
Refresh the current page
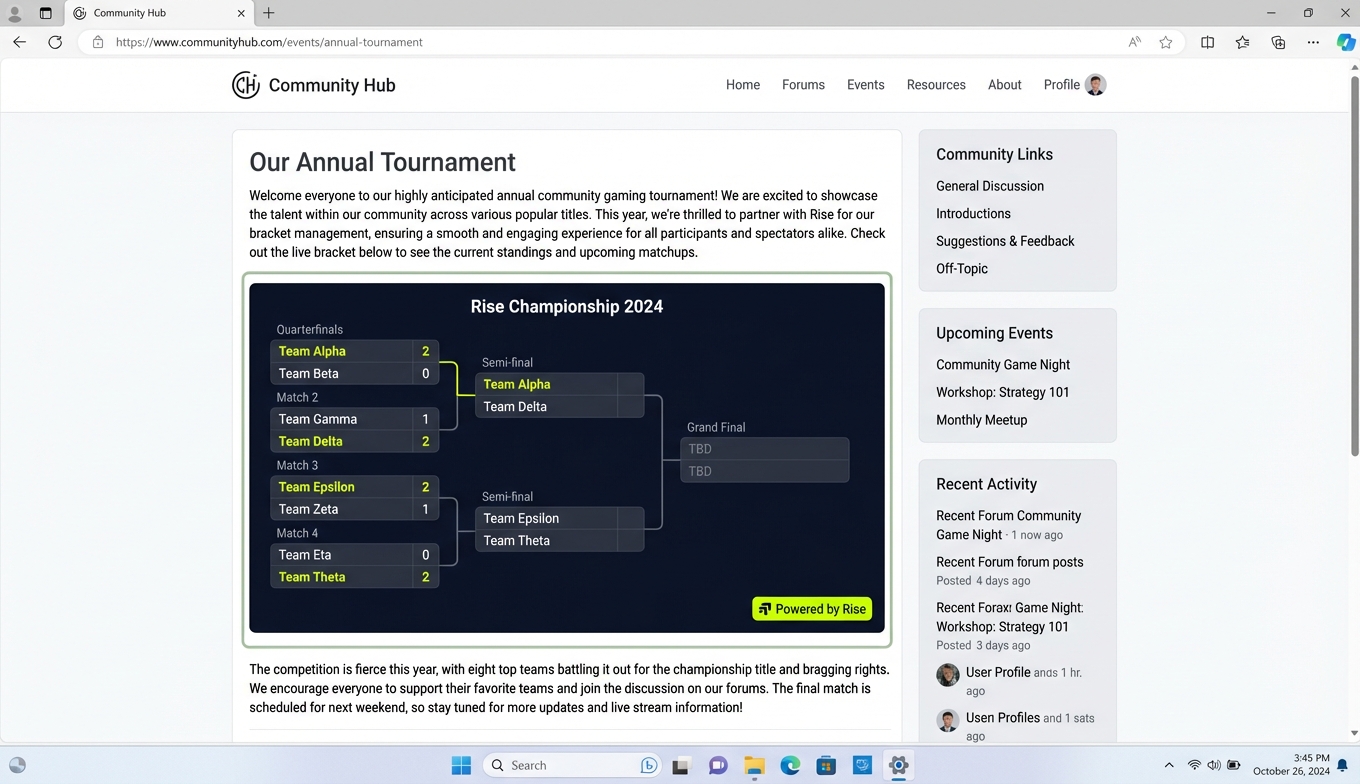[55, 42]
